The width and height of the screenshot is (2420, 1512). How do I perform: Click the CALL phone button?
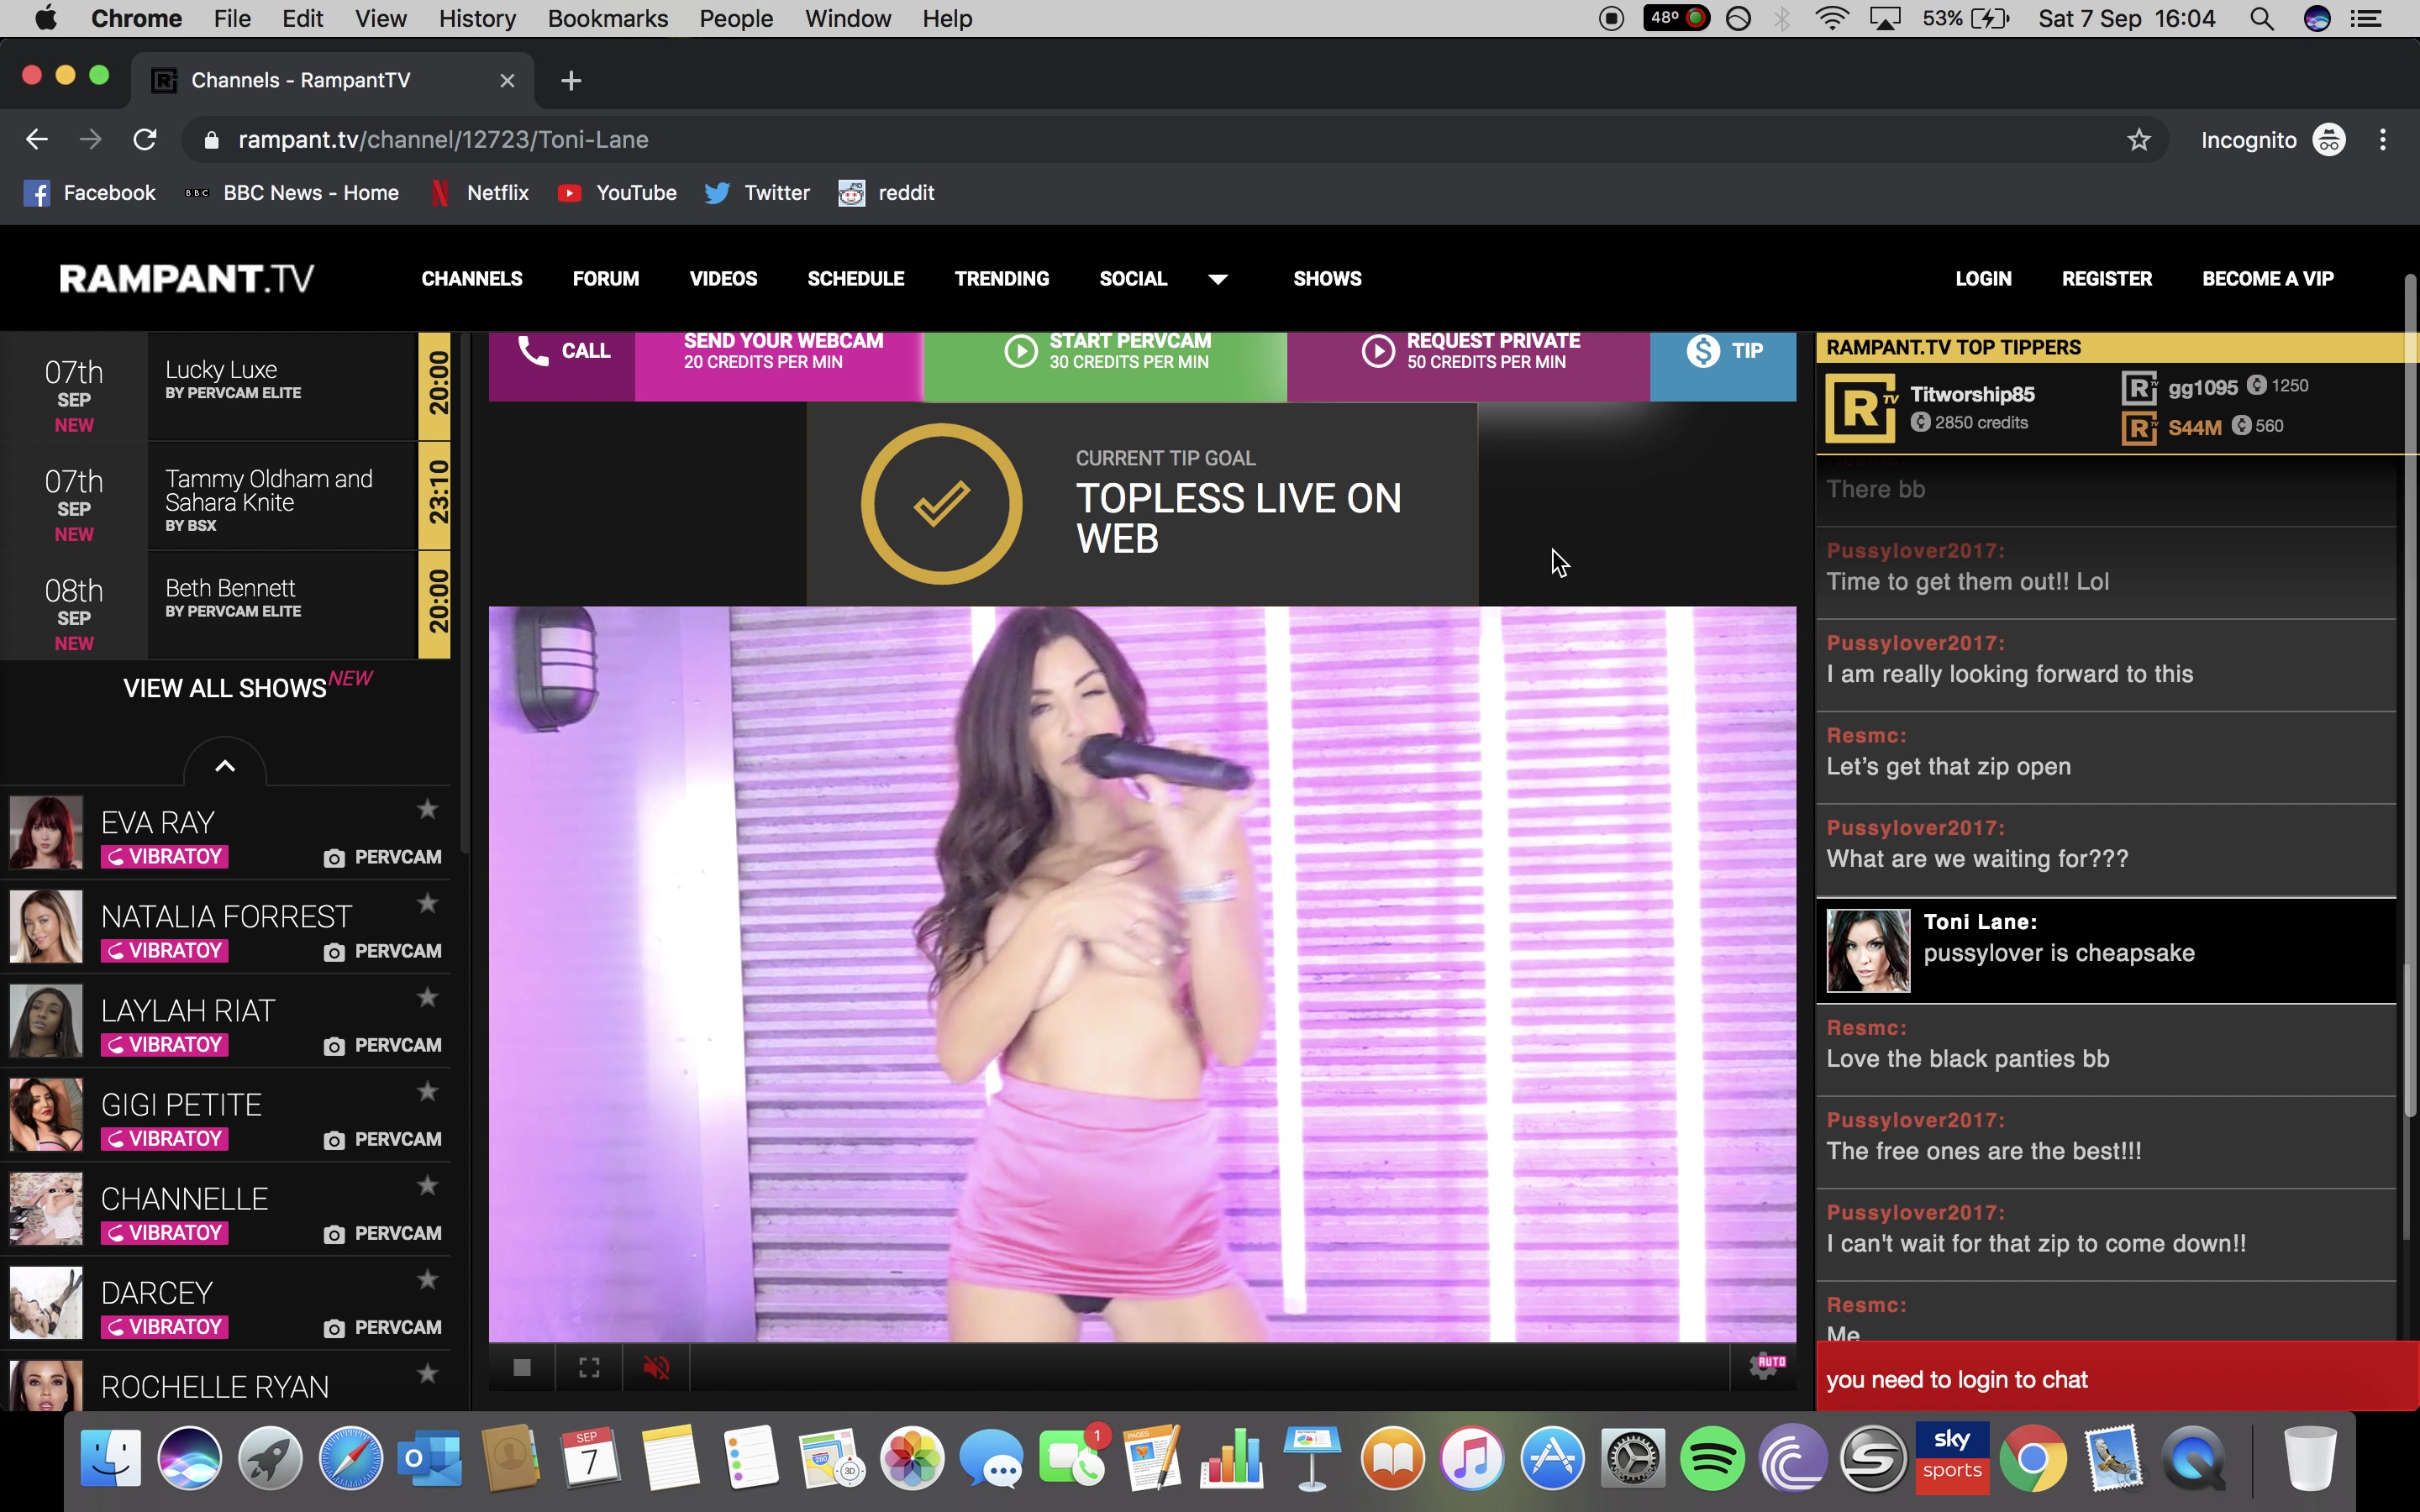(x=563, y=352)
